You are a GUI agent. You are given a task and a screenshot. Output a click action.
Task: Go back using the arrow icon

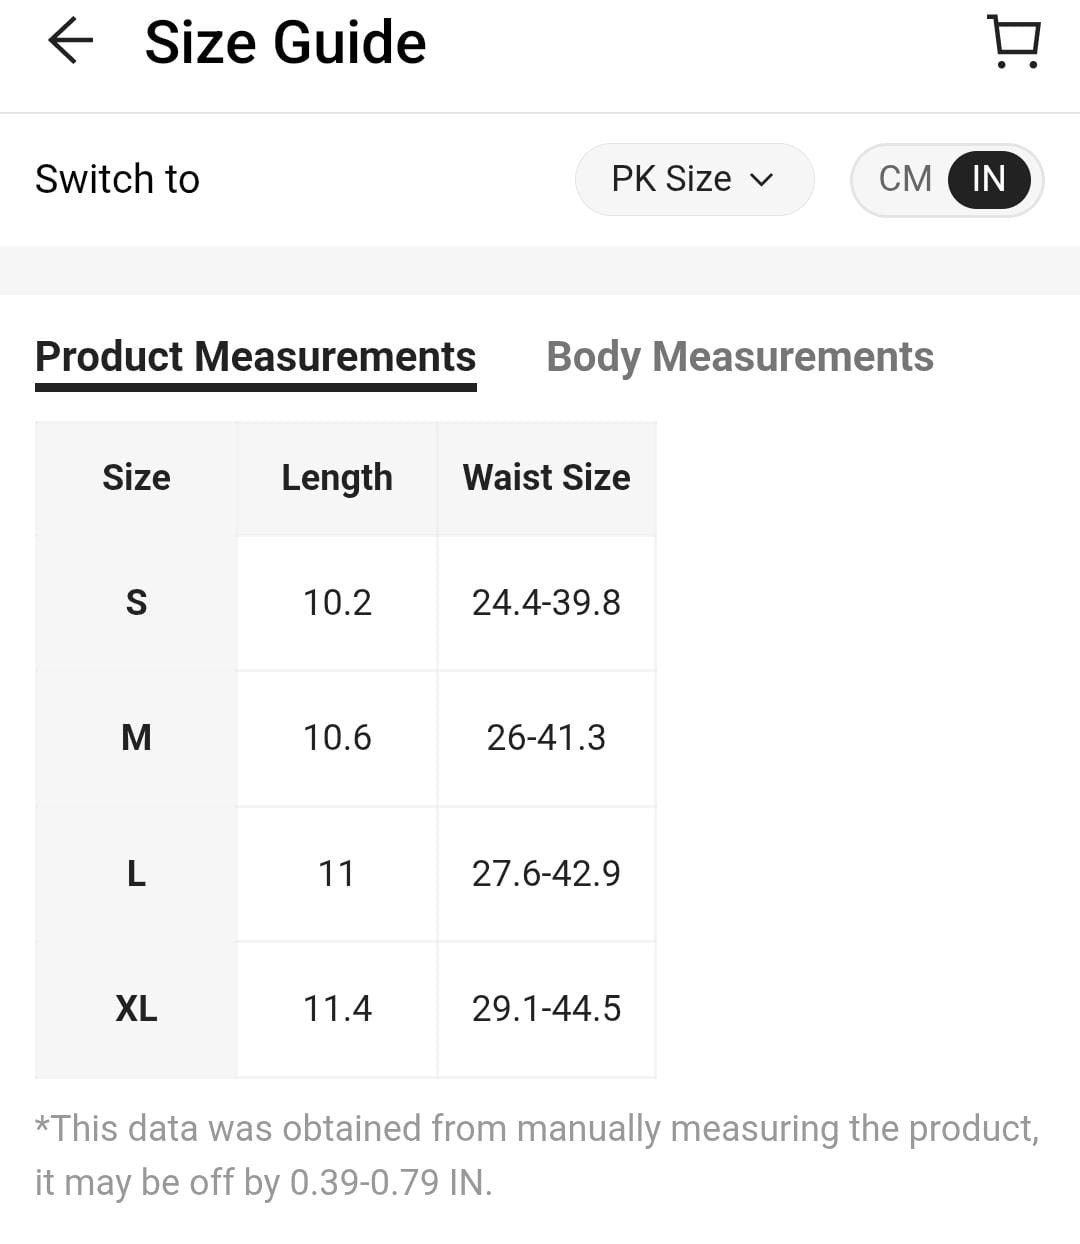coord(70,42)
